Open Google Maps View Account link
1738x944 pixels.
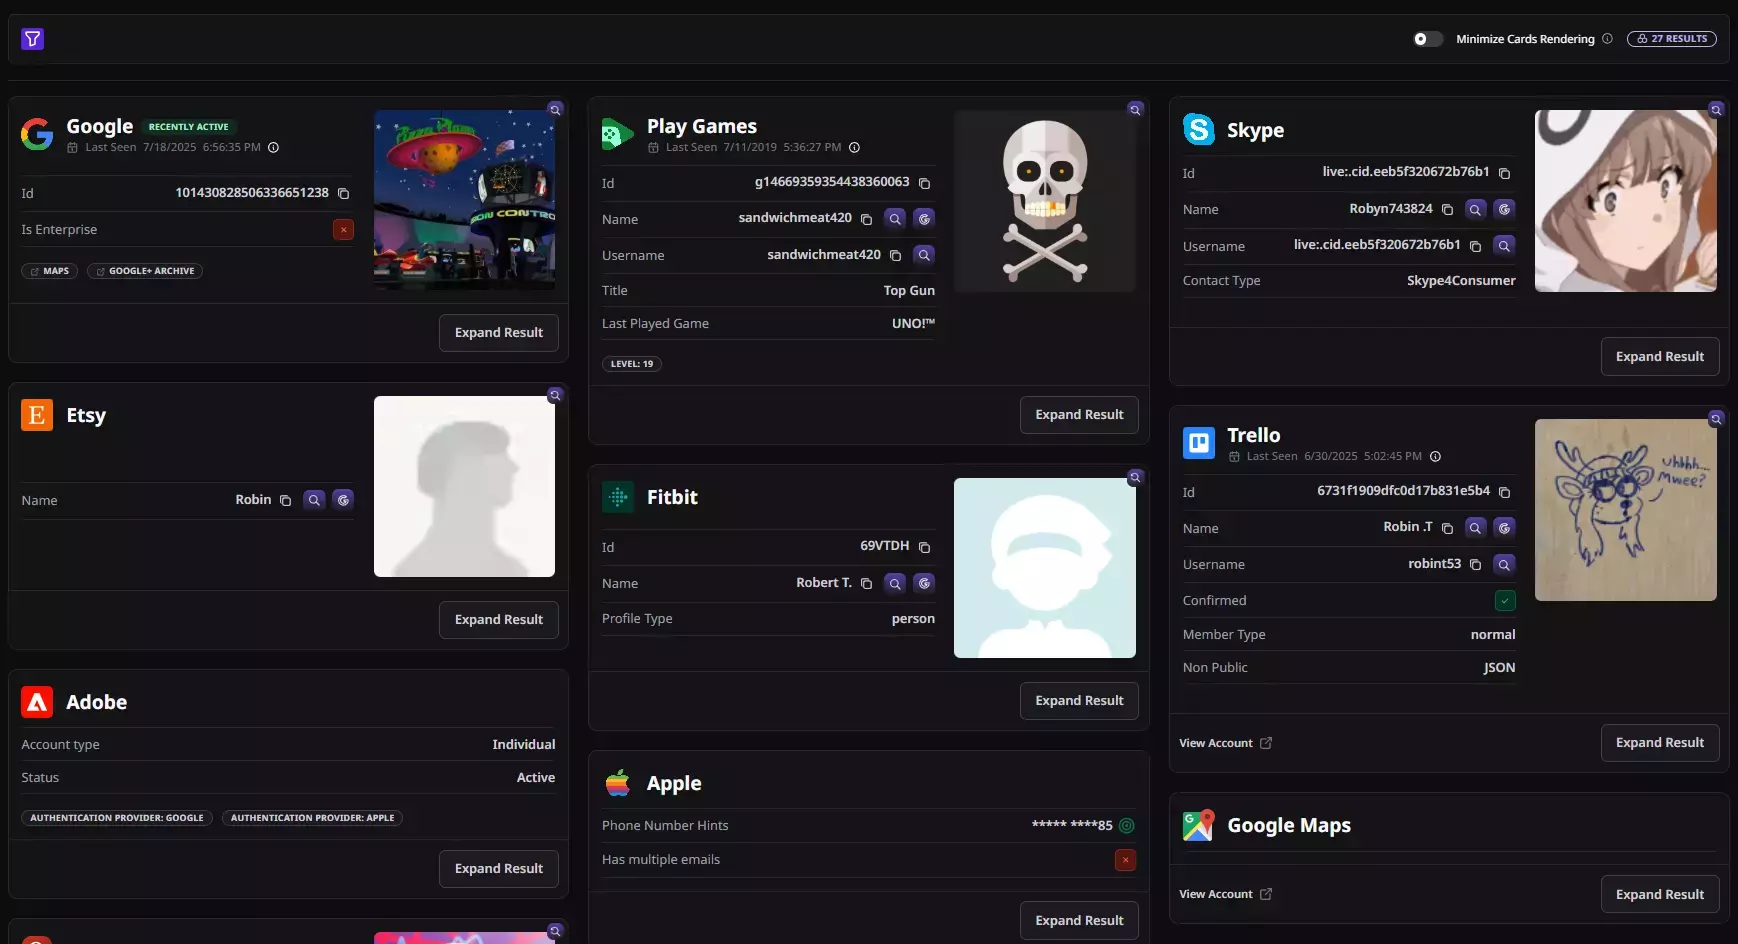point(1225,894)
